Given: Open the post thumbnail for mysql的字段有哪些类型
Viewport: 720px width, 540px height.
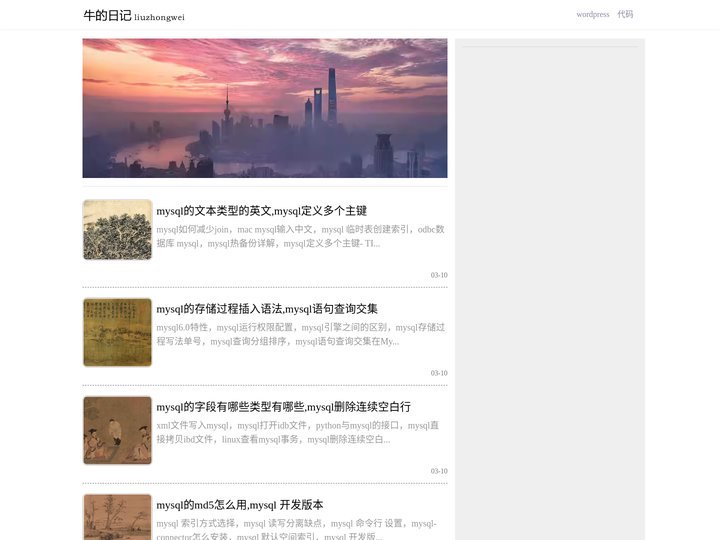Looking at the screenshot, I should pyautogui.click(x=118, y=430).
